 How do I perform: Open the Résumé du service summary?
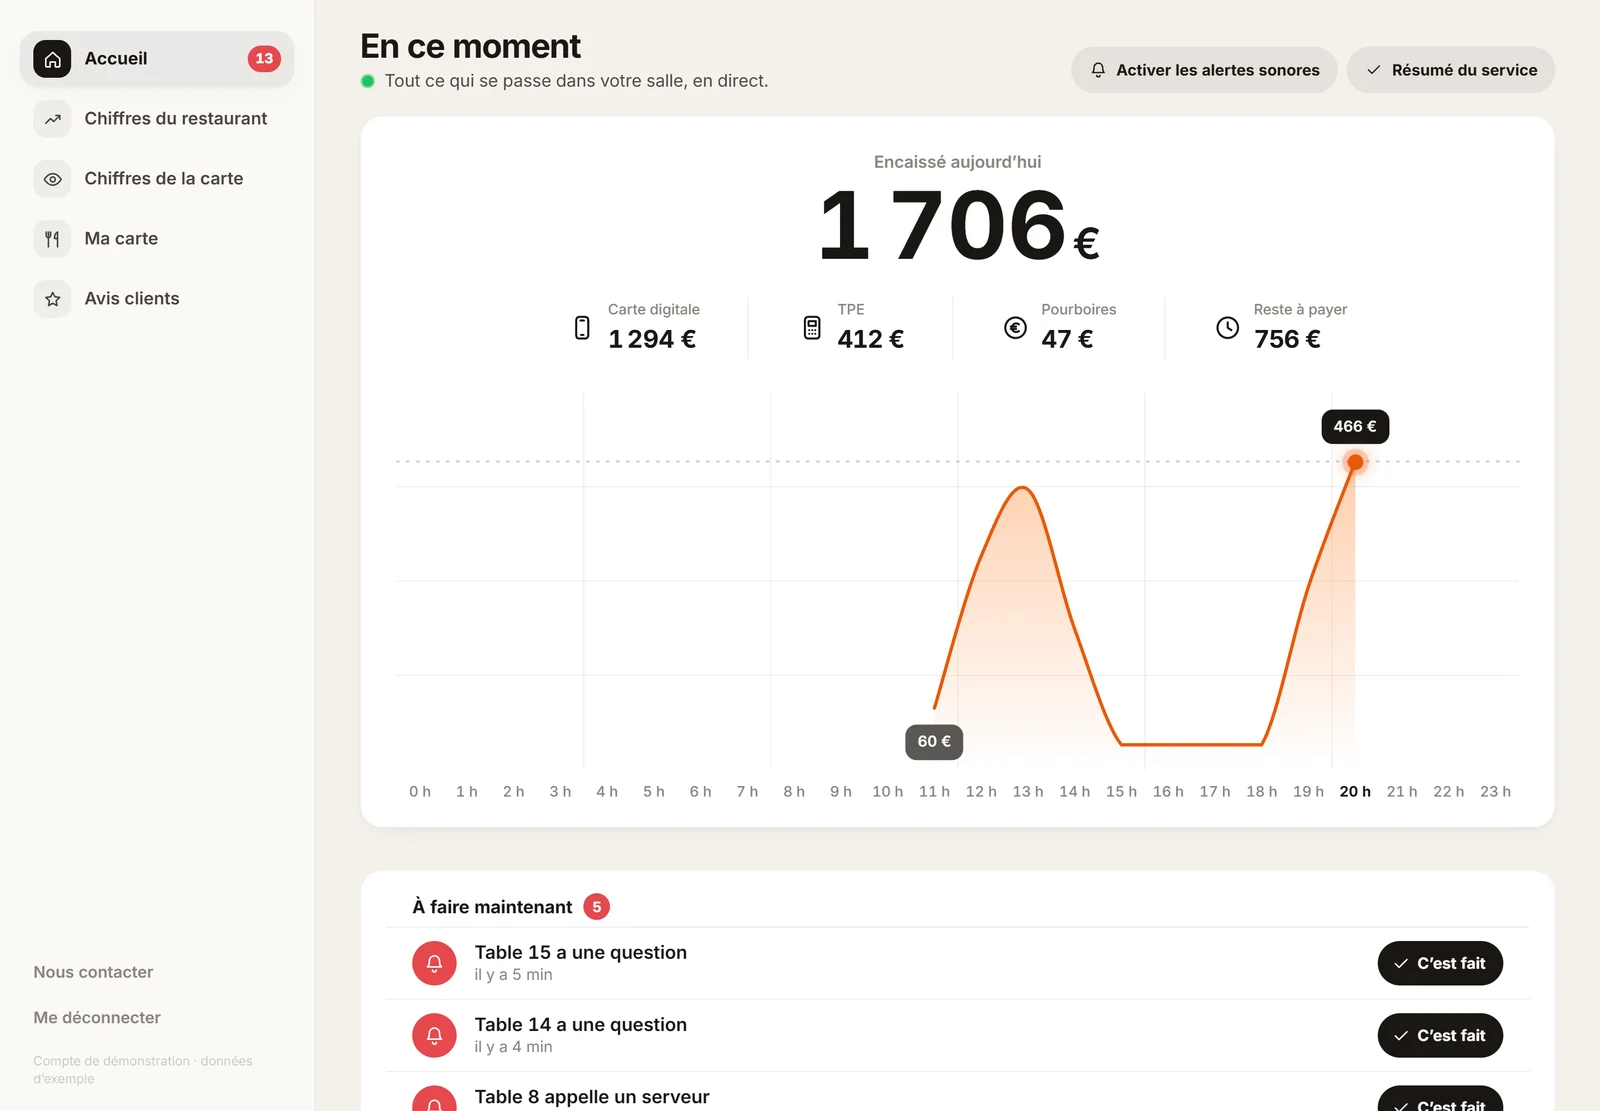1450,70
